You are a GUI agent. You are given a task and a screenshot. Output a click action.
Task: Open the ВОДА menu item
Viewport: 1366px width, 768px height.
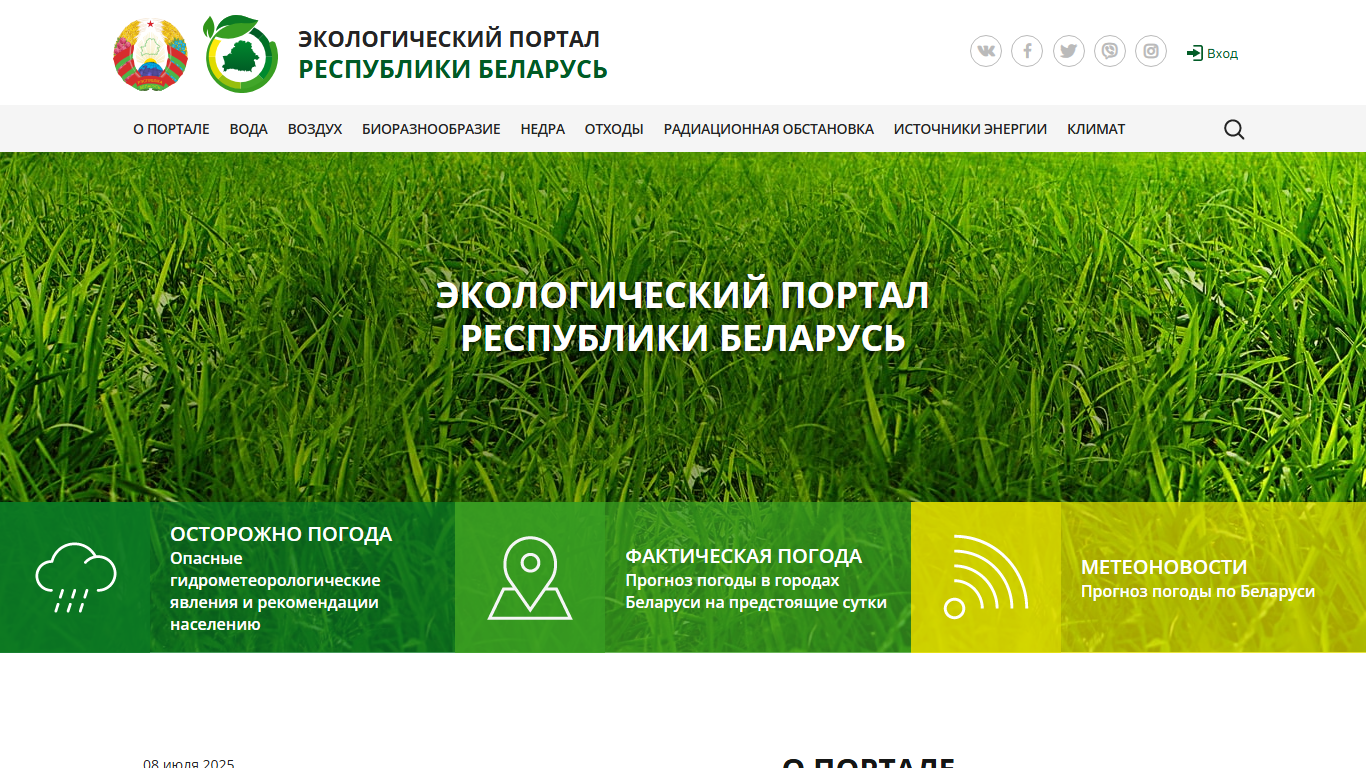[249, 129]
